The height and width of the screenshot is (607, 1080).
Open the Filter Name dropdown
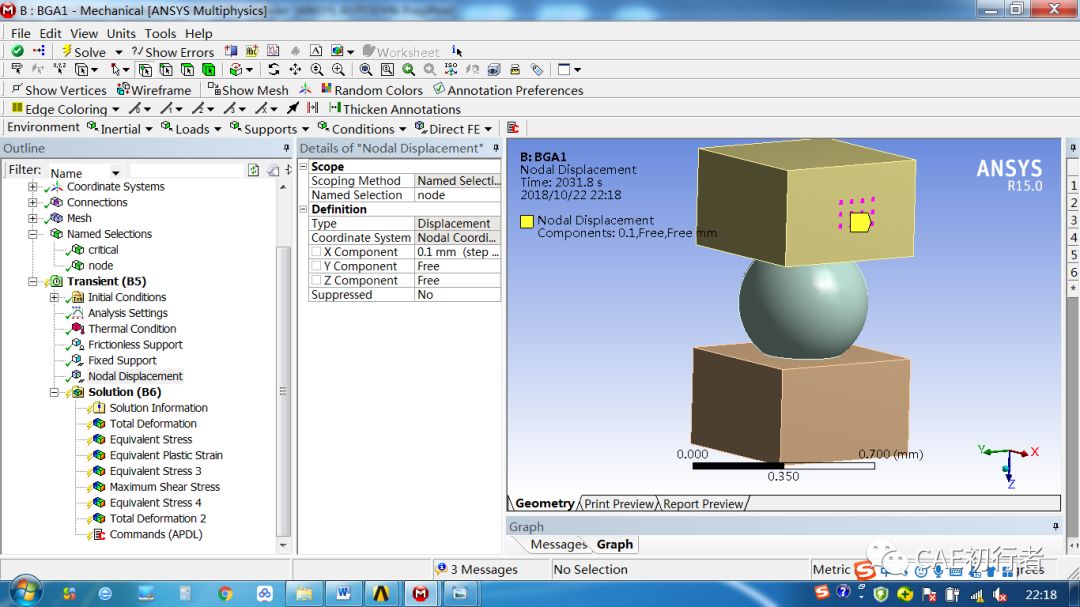[116, 173]
